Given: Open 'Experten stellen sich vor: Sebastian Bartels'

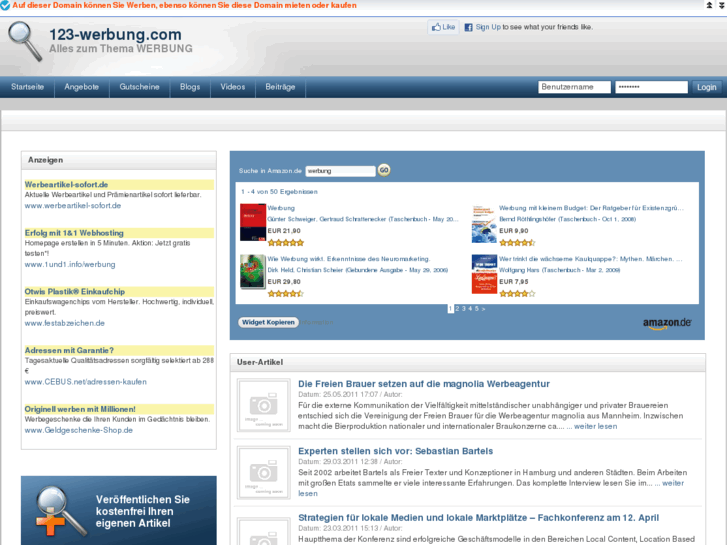Looking at the screenshot, I should pyautogui.click(x=395, y=451).
